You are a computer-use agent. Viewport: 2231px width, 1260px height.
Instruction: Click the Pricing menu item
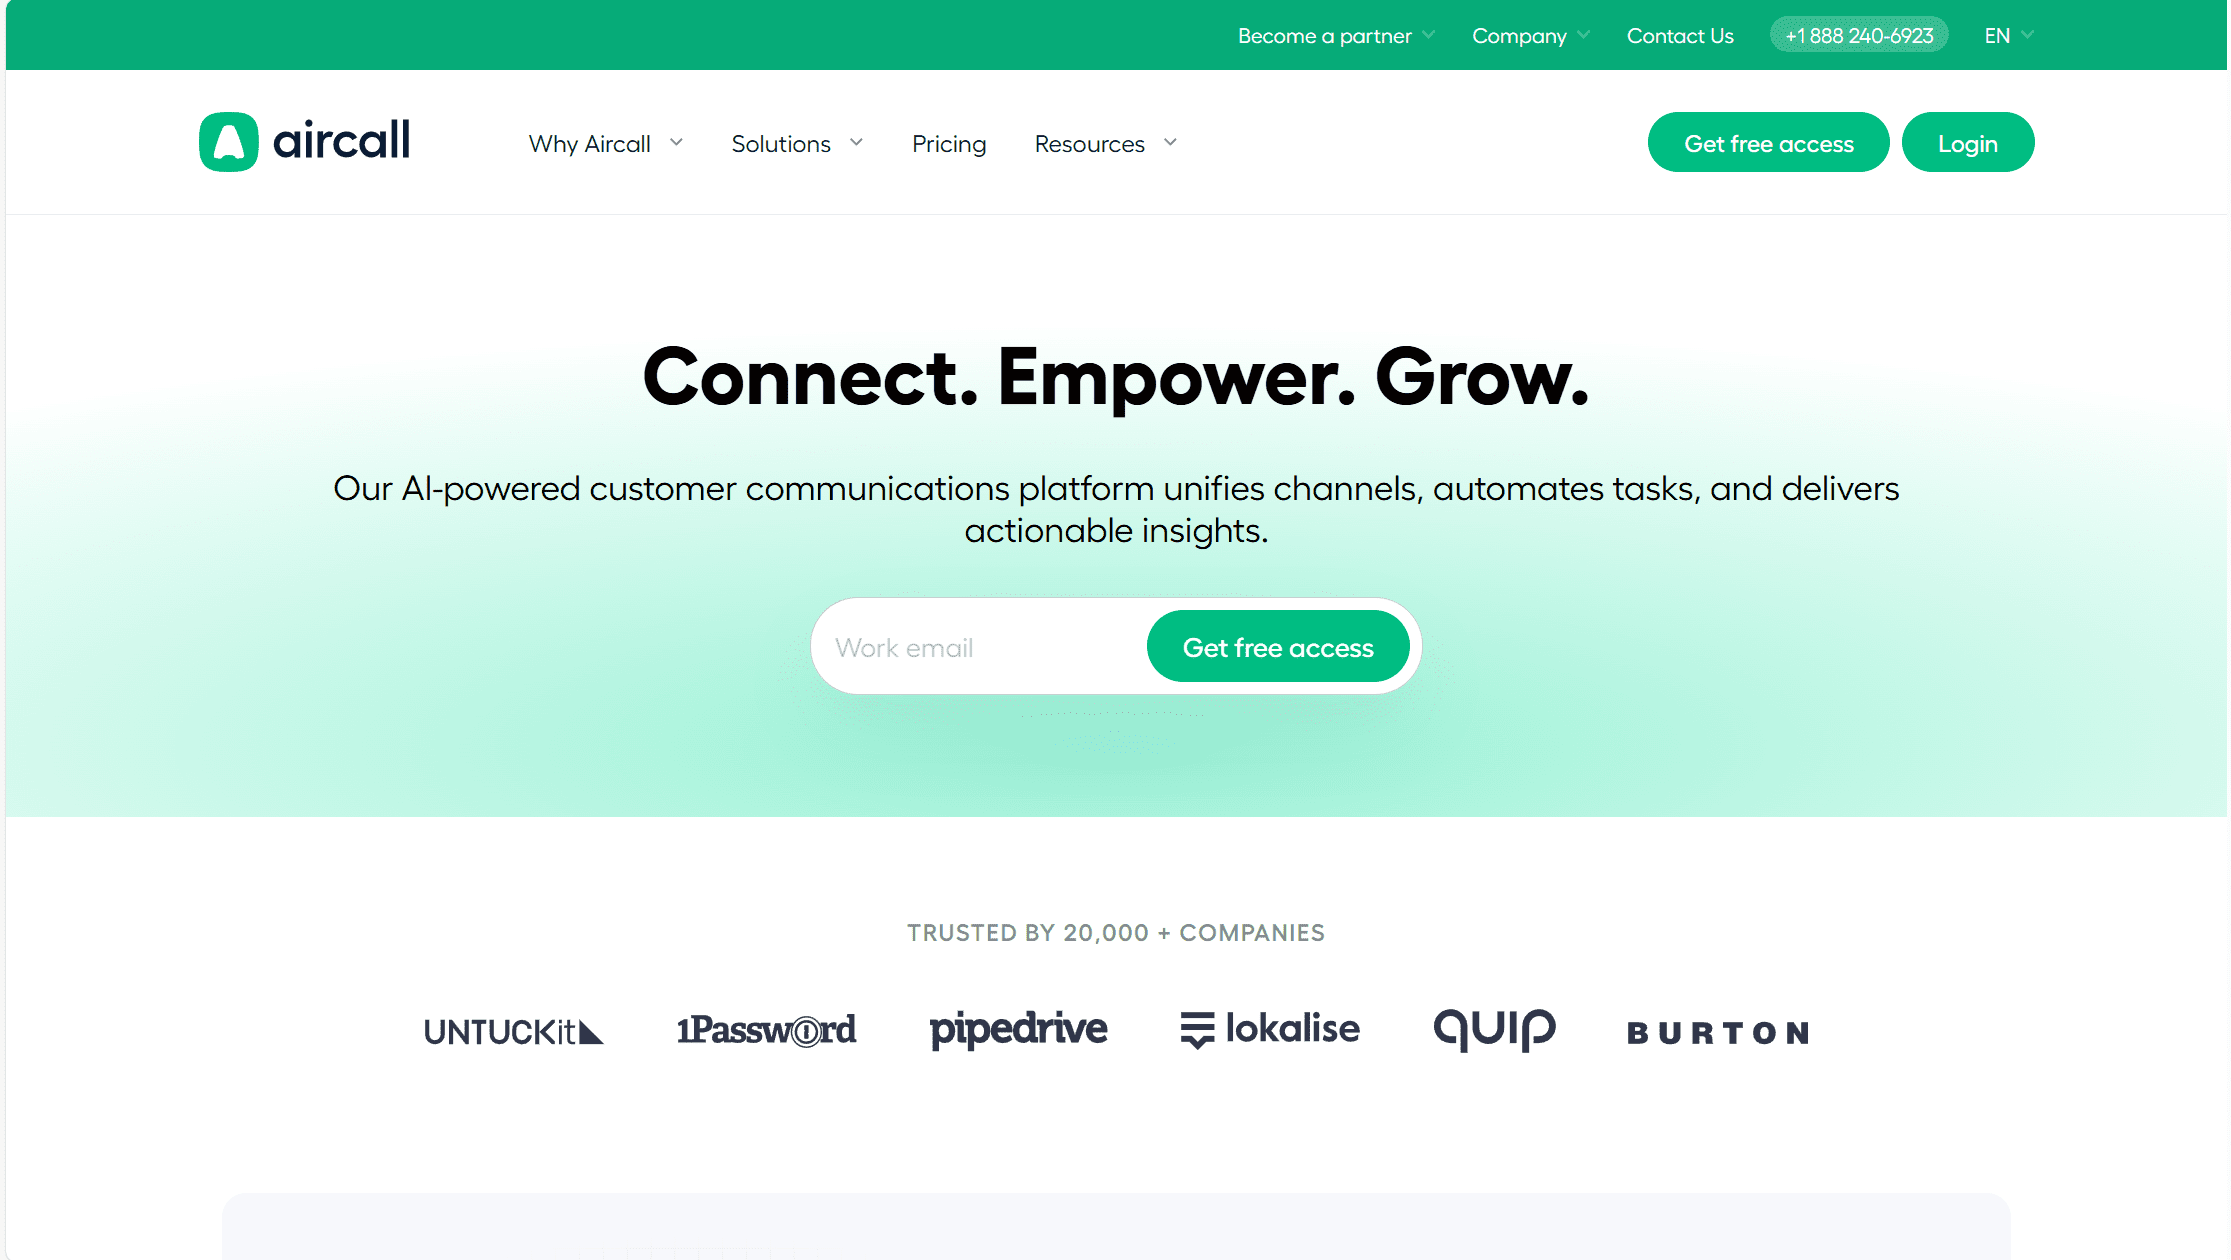tap(948, 143)
